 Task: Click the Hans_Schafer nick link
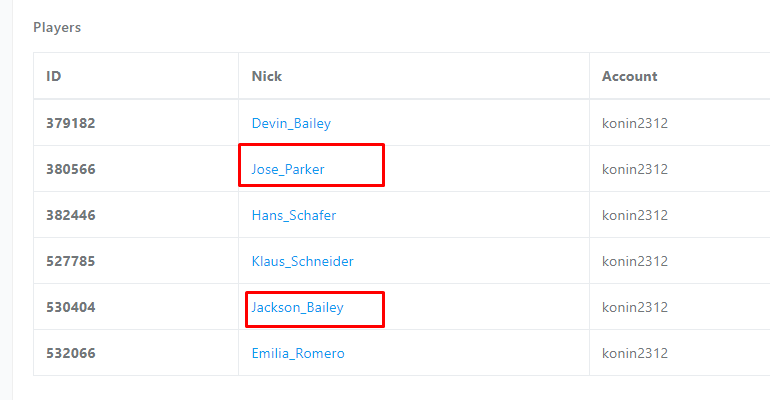pyautogui.click(x=294, y=215)
